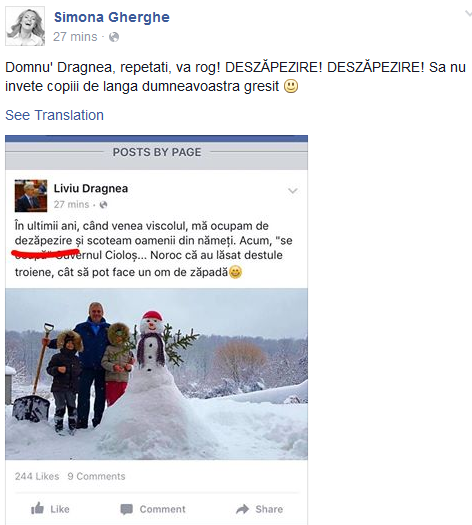Click the Comment speech bubble icon
The width and height of the screenshot is (472, 525).
tap(127, 509)
